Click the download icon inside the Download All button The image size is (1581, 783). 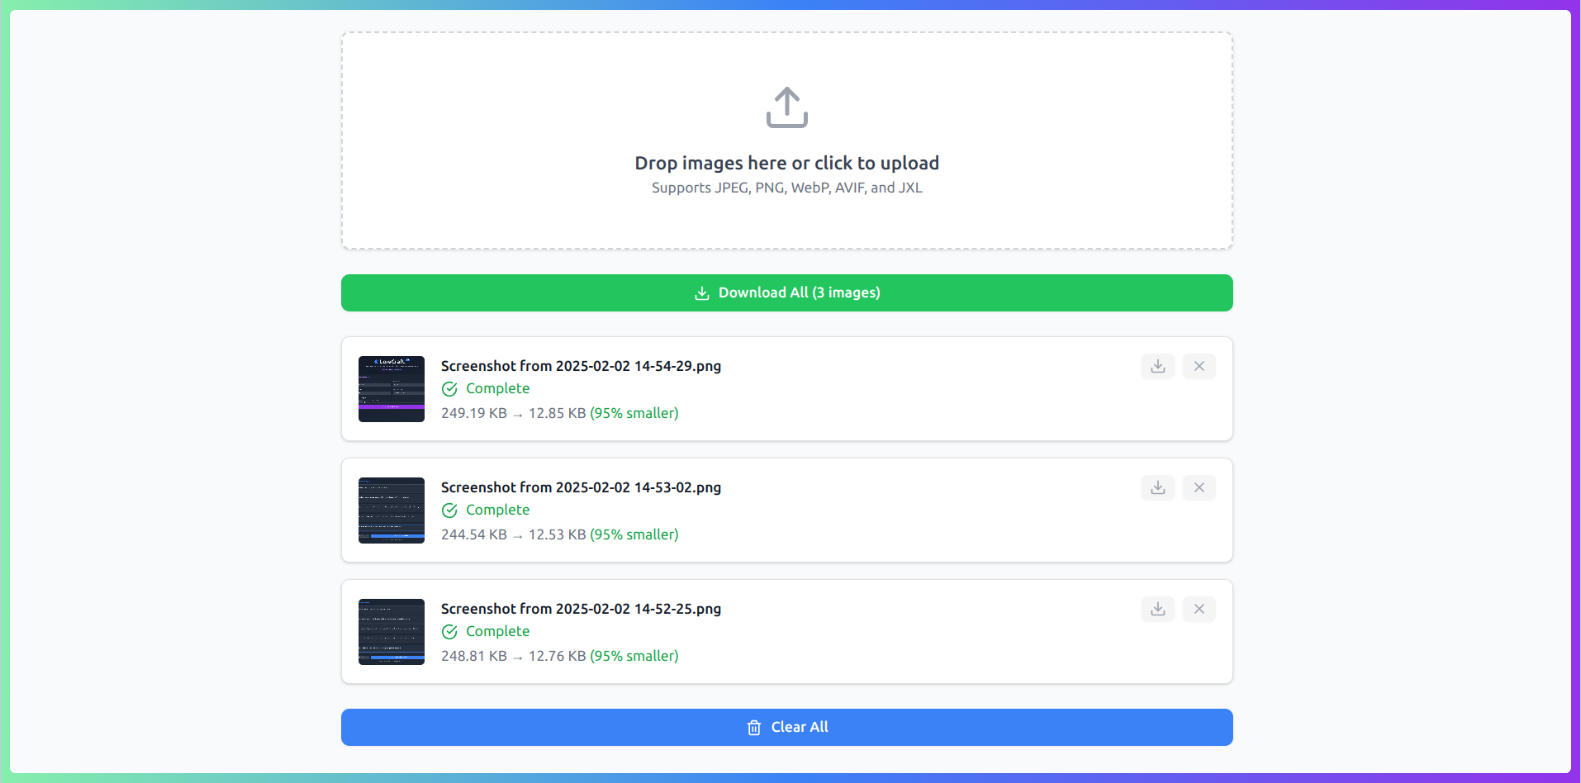tap(702, 293)
